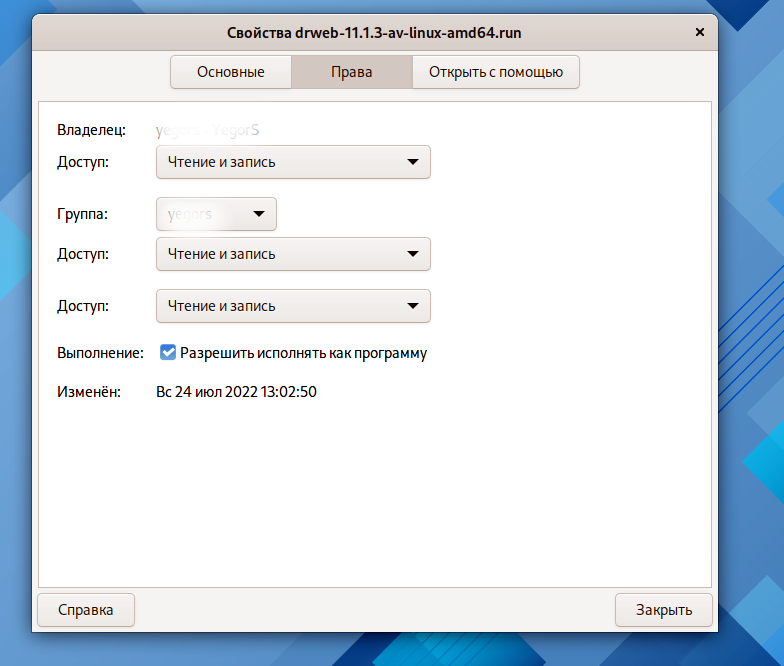Click the Закрыть button
The width and height of the screenshot is (784, 666).
click(664, 610)
